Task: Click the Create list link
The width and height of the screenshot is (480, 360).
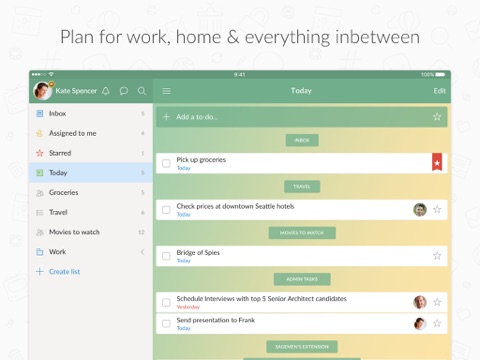Action: [x=64, y=272]
